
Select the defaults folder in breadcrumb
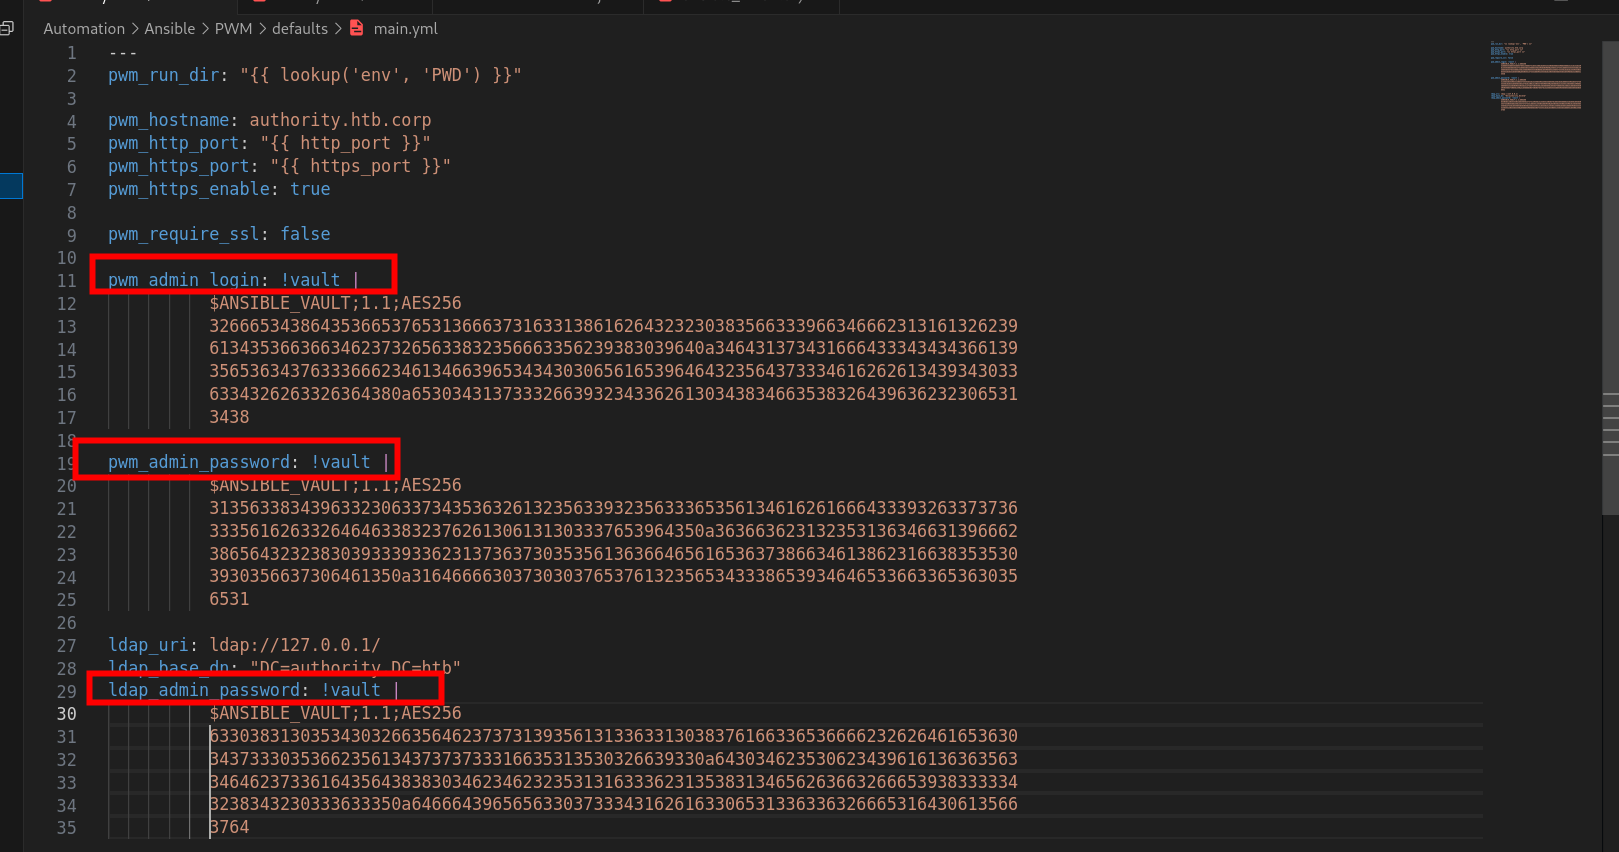click(x=299, y=28)
